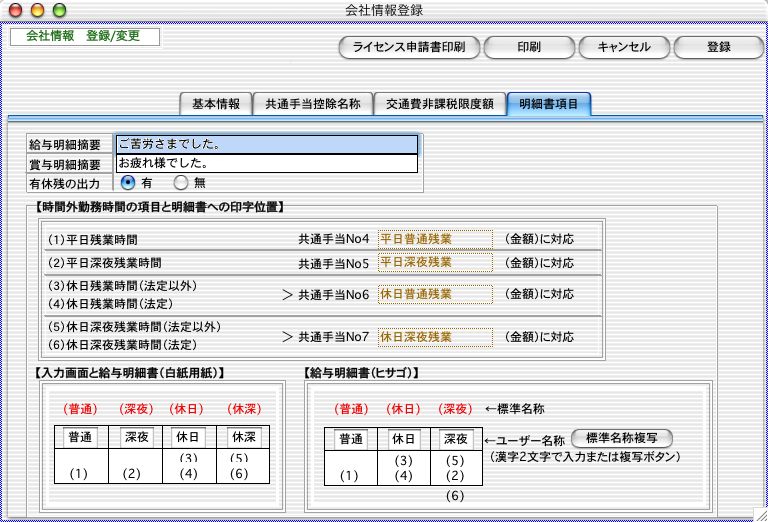The height and width of the screenshot is (522, 768).
Task: Click the 深夜 user name field in ヒサゴ table
Action: tap(457, 439)
